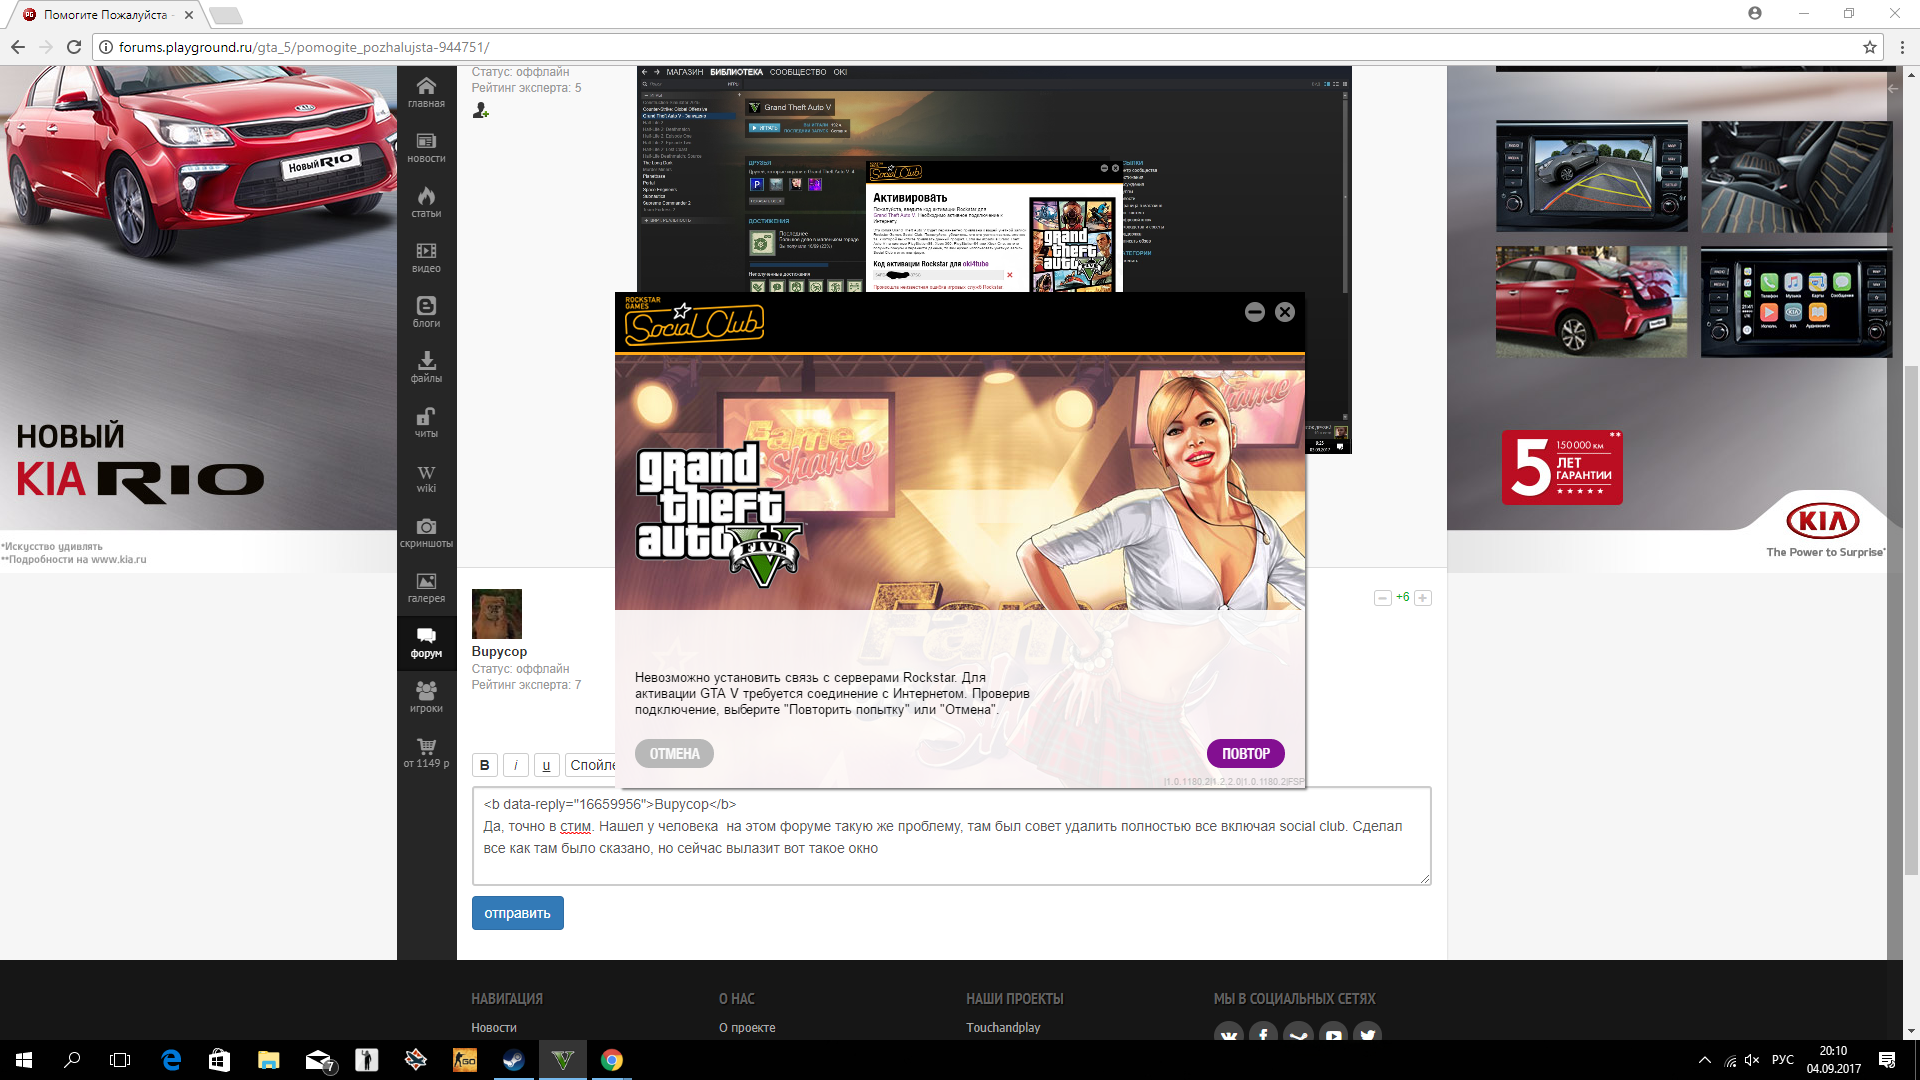Click the ПОВТОР retry button
1920x1080 pixels.
click(1245, 754)
